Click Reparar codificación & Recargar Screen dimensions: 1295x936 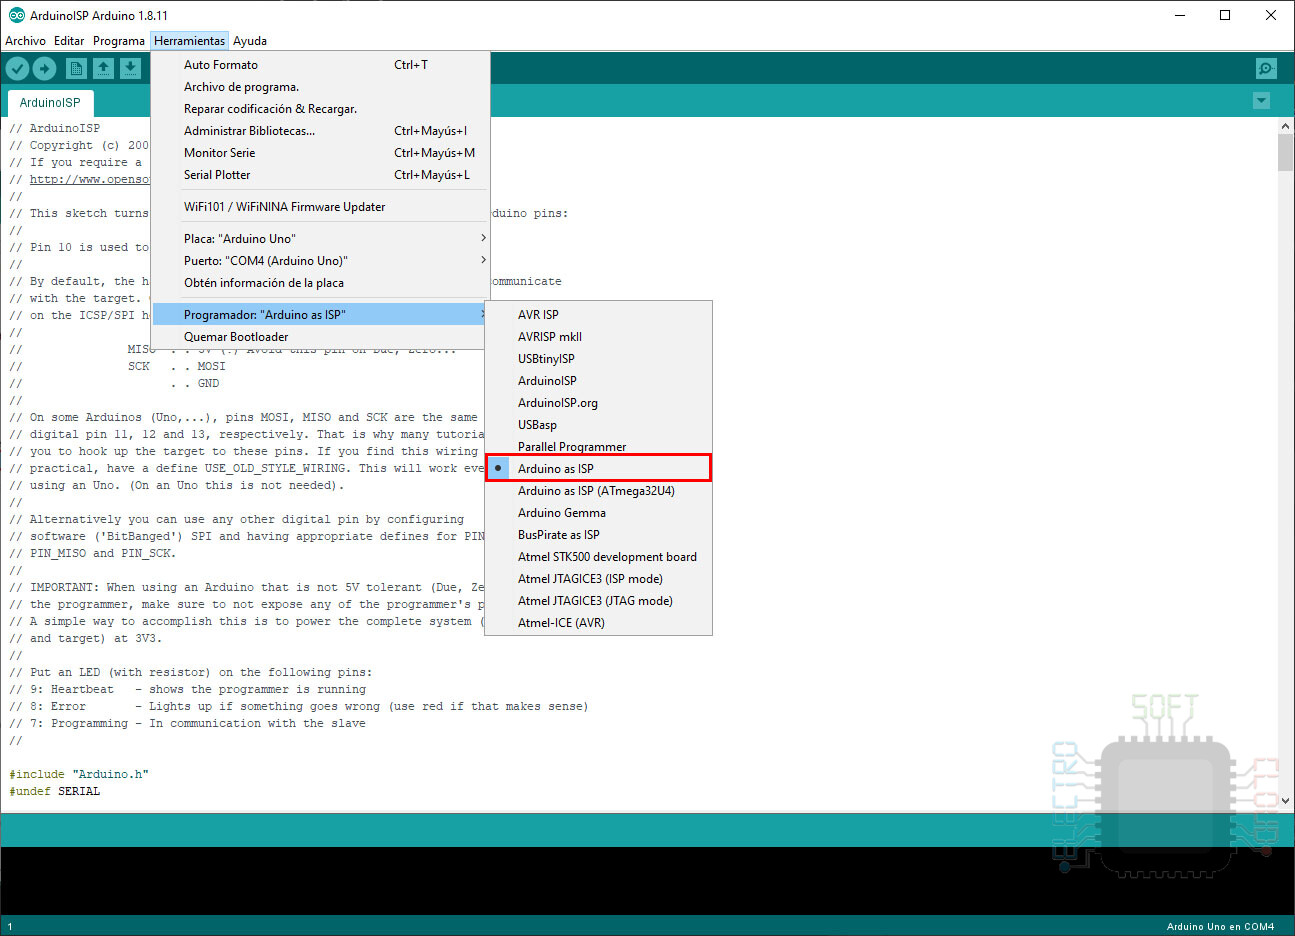320,109
